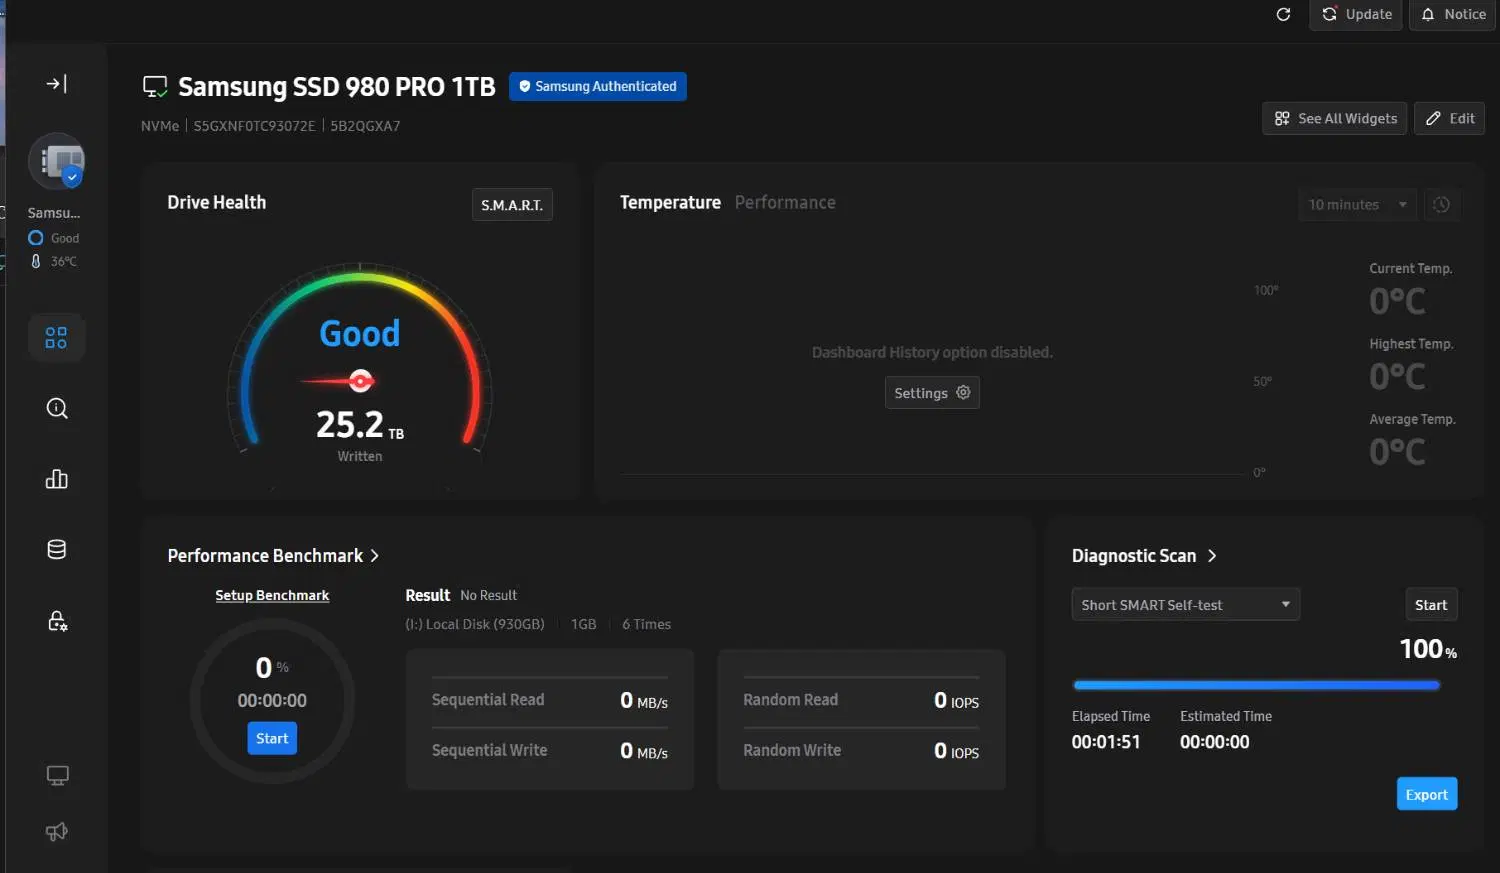Click See All Widgets
Viewport: 1500px width, 873px height.
coord(1335,118)
